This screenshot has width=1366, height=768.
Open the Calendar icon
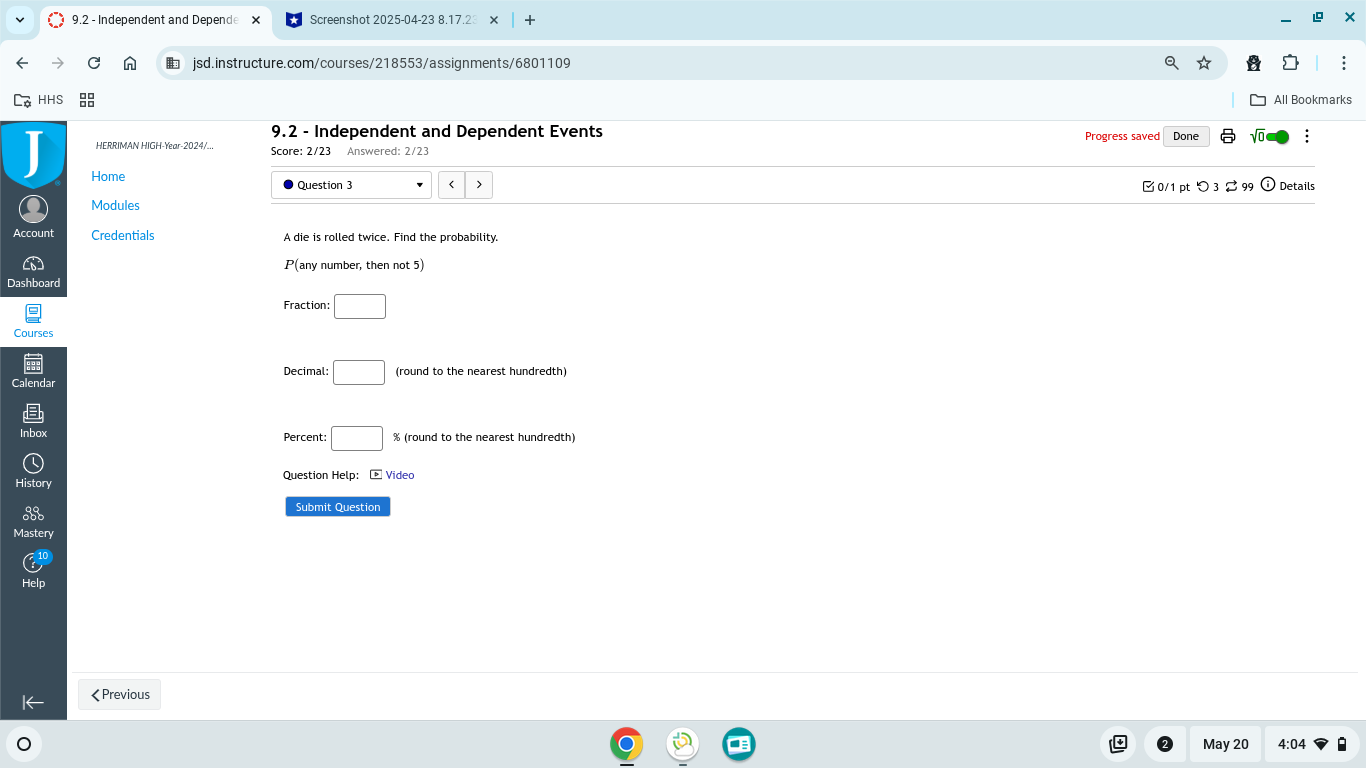33,371
